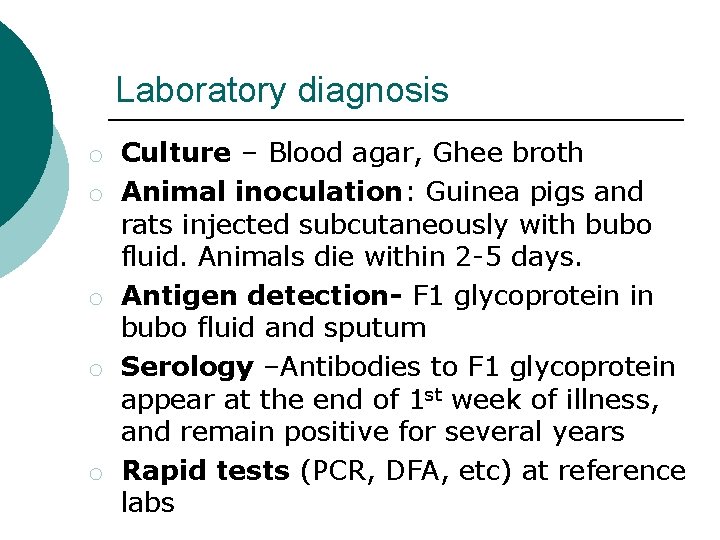Click the bold "Animal inoculation" heading

tap(262, 191)
